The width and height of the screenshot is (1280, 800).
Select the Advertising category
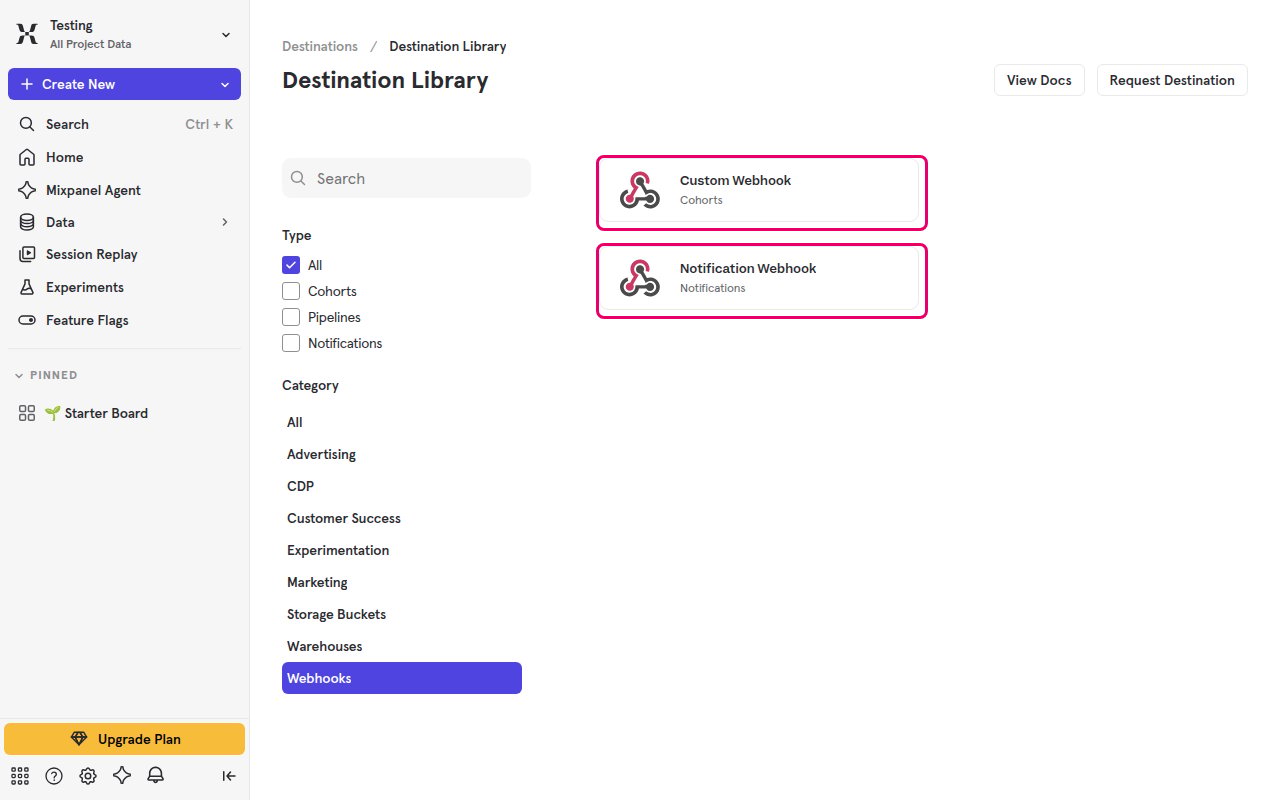coord(402,454)
